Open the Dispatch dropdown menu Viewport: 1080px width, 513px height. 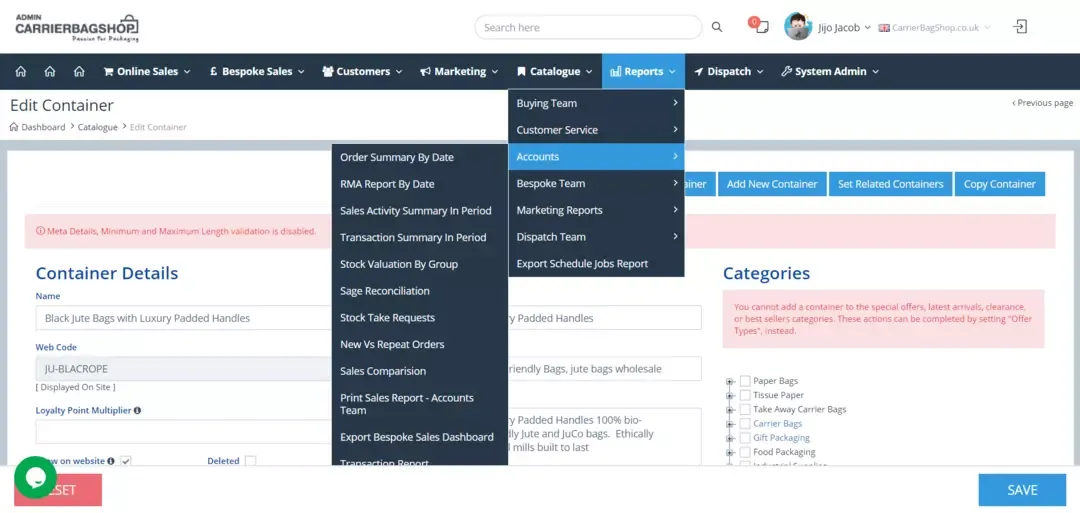[x=729, y=71]
